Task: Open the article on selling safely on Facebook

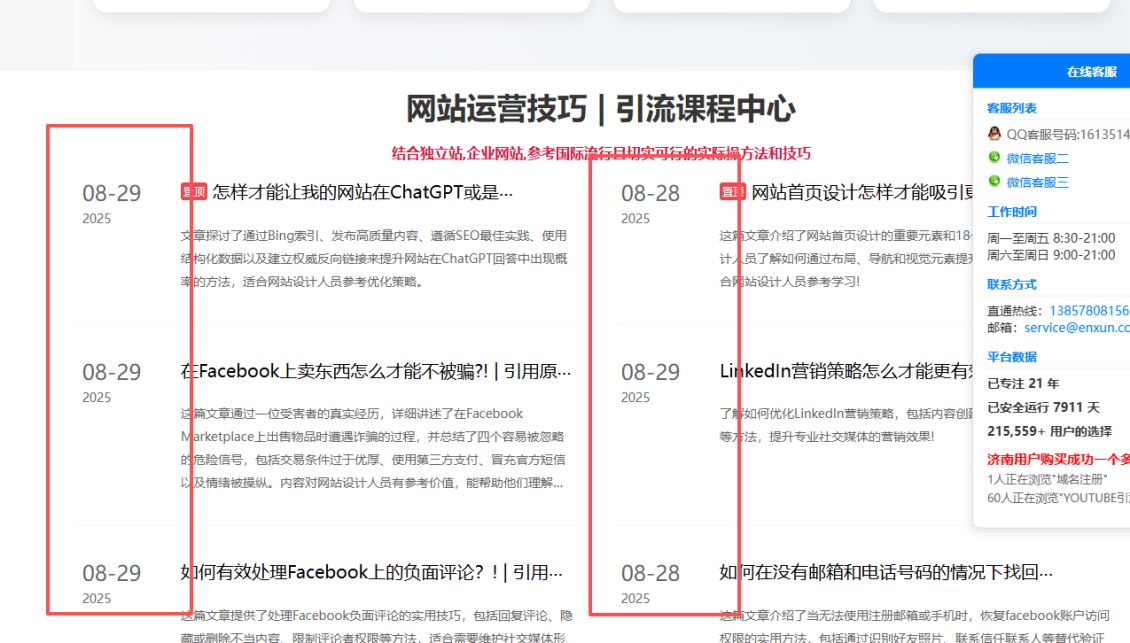Action: tap(375, 371)
